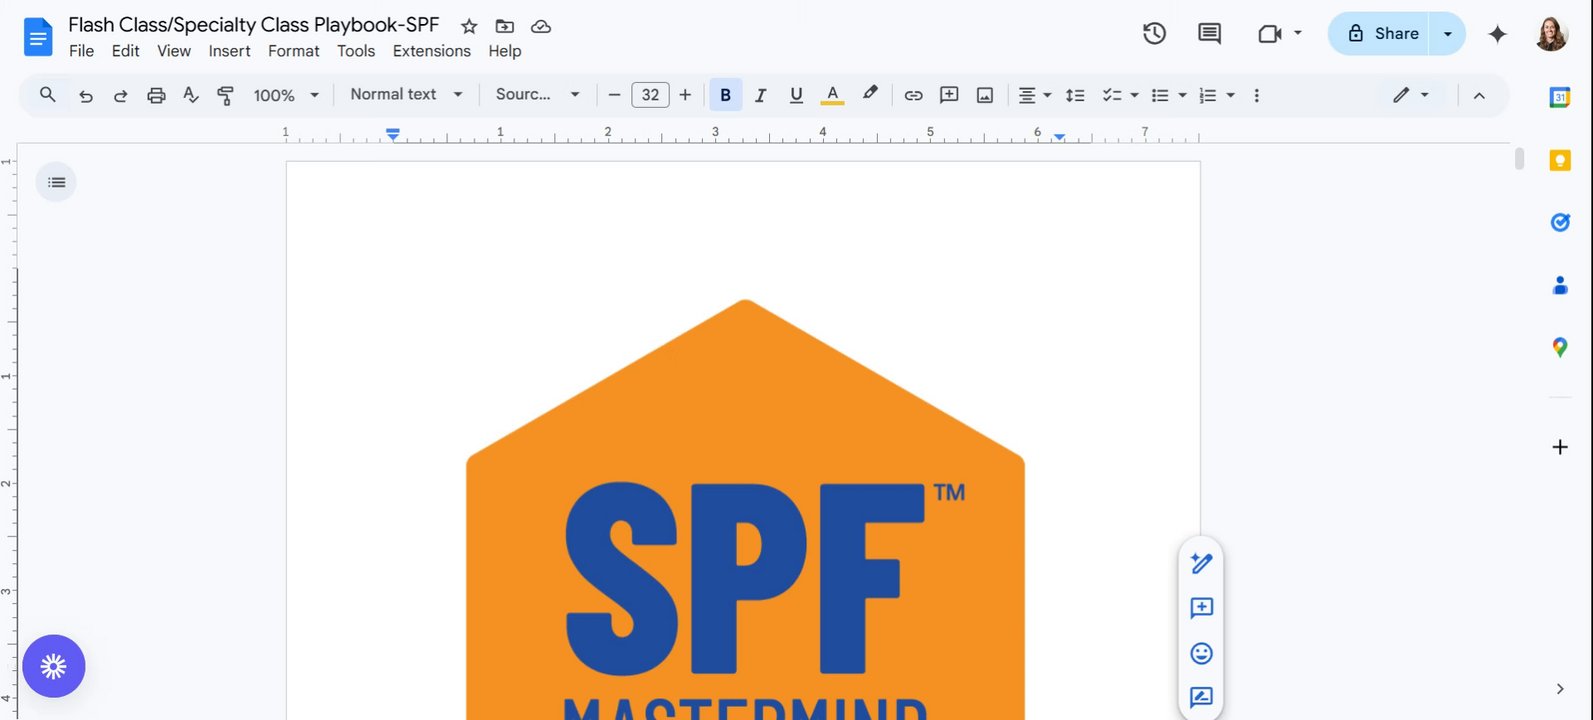Open the 100% zoom dropdown
The height and width of the screenshot is (720, 1593).
point(286,95)
